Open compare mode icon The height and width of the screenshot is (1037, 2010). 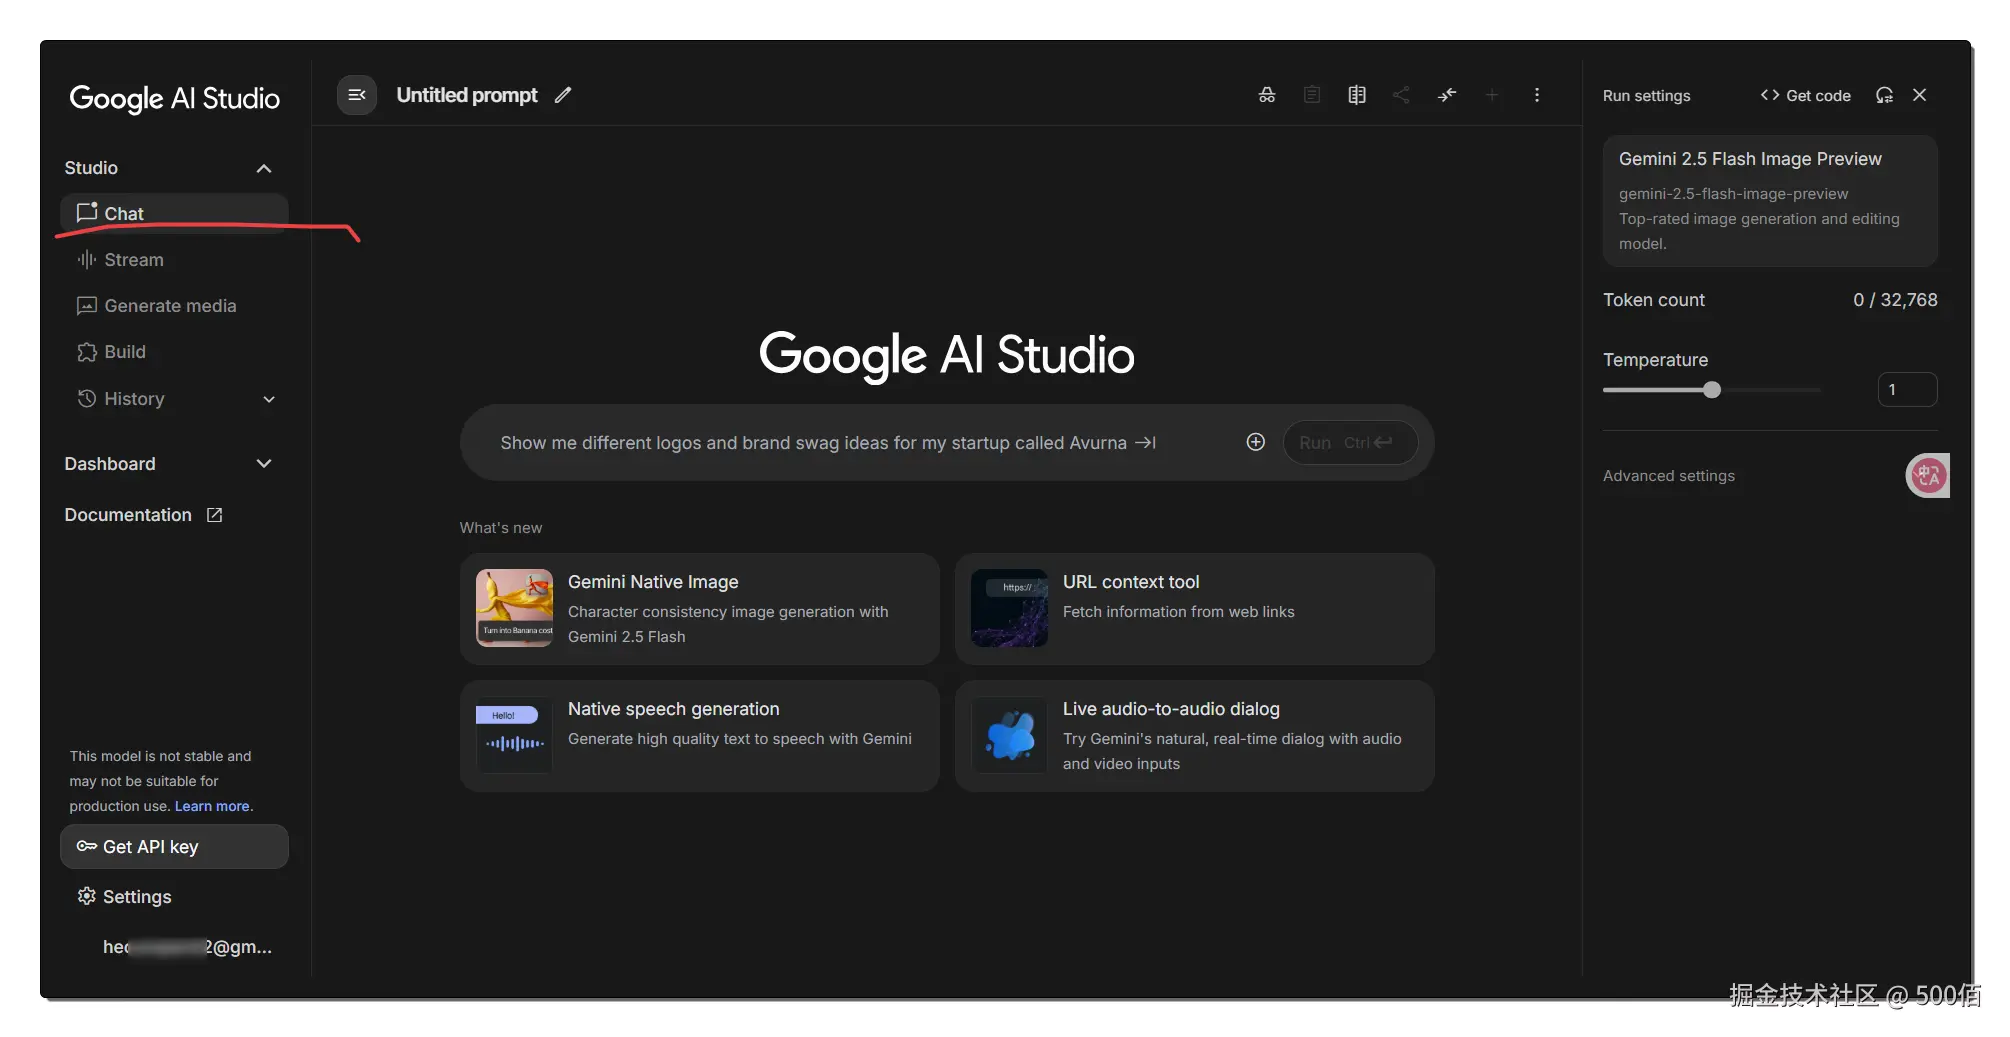(1357, 95)
